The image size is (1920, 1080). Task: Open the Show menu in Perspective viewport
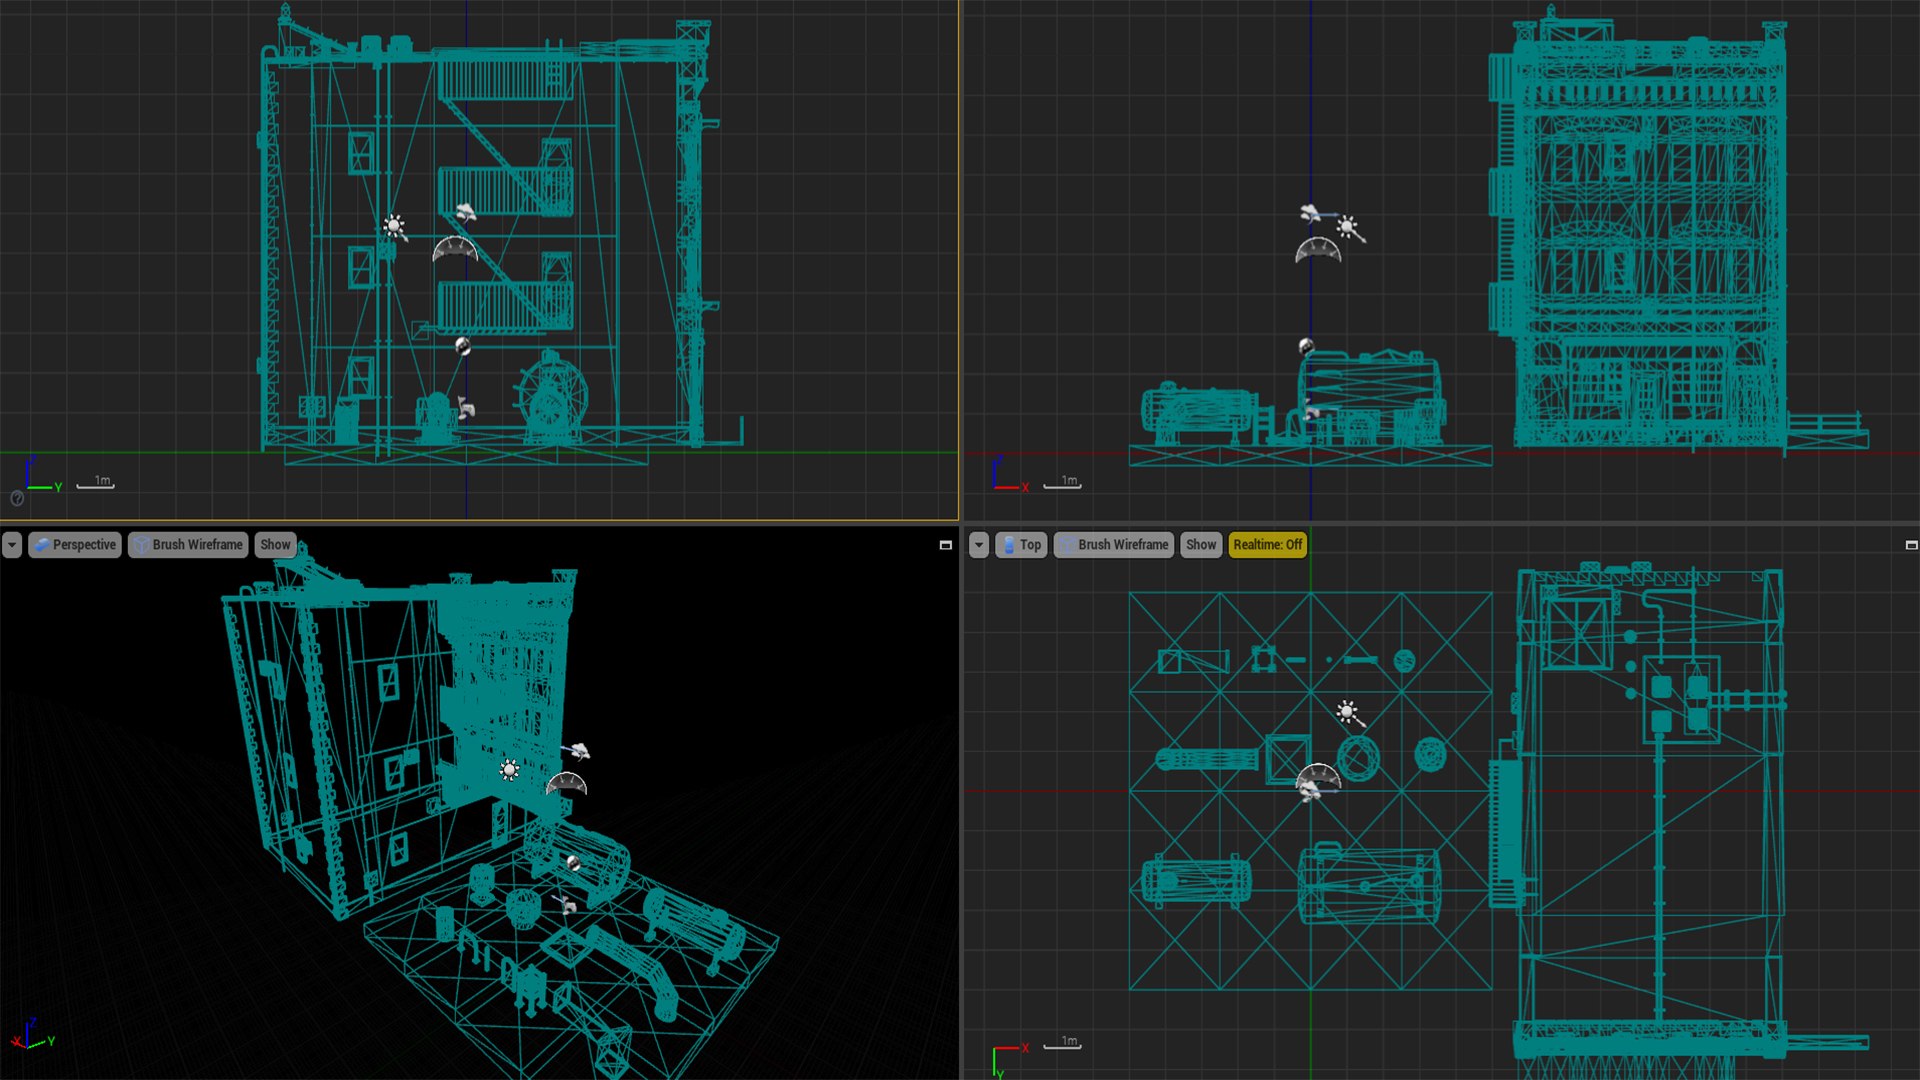point(275,545)
